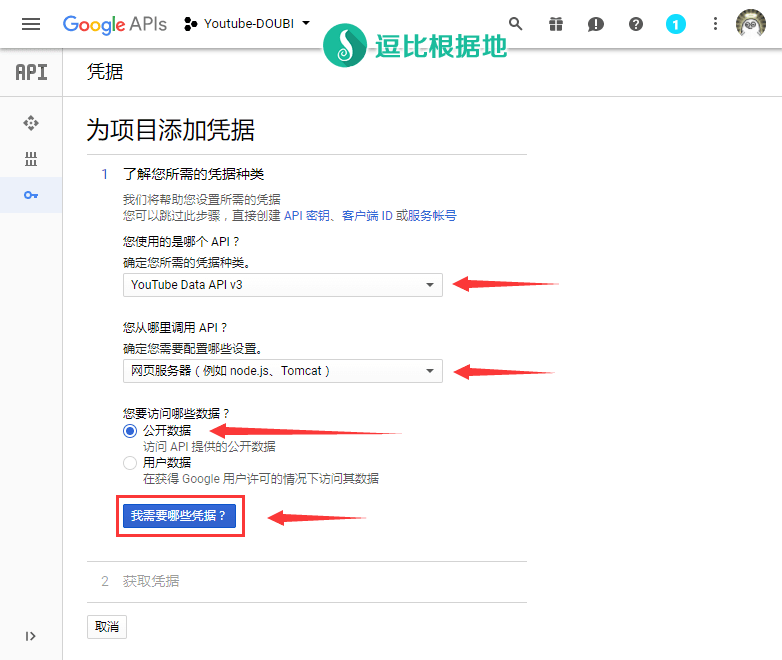Click the search magnifier icon
This screenshot has height=660, width=782.
coord(516,24)
